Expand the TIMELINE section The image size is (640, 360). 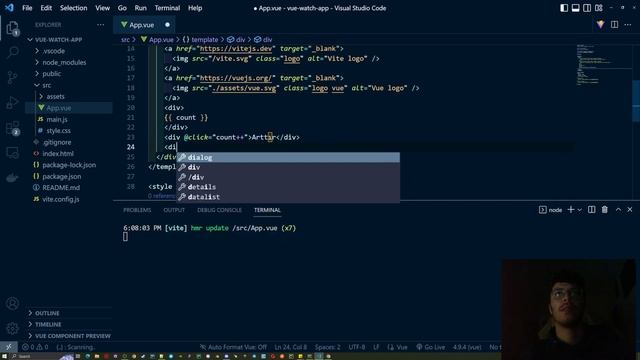69,324
